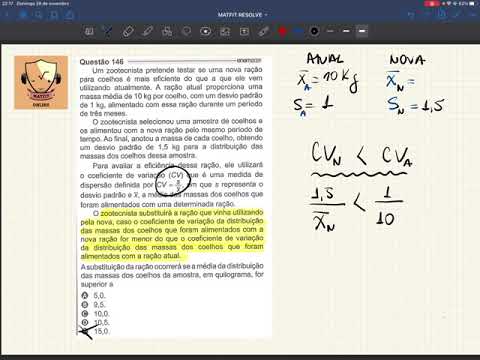Open the share and export menu
Viewport: 480px width, 360px height.
69,15
